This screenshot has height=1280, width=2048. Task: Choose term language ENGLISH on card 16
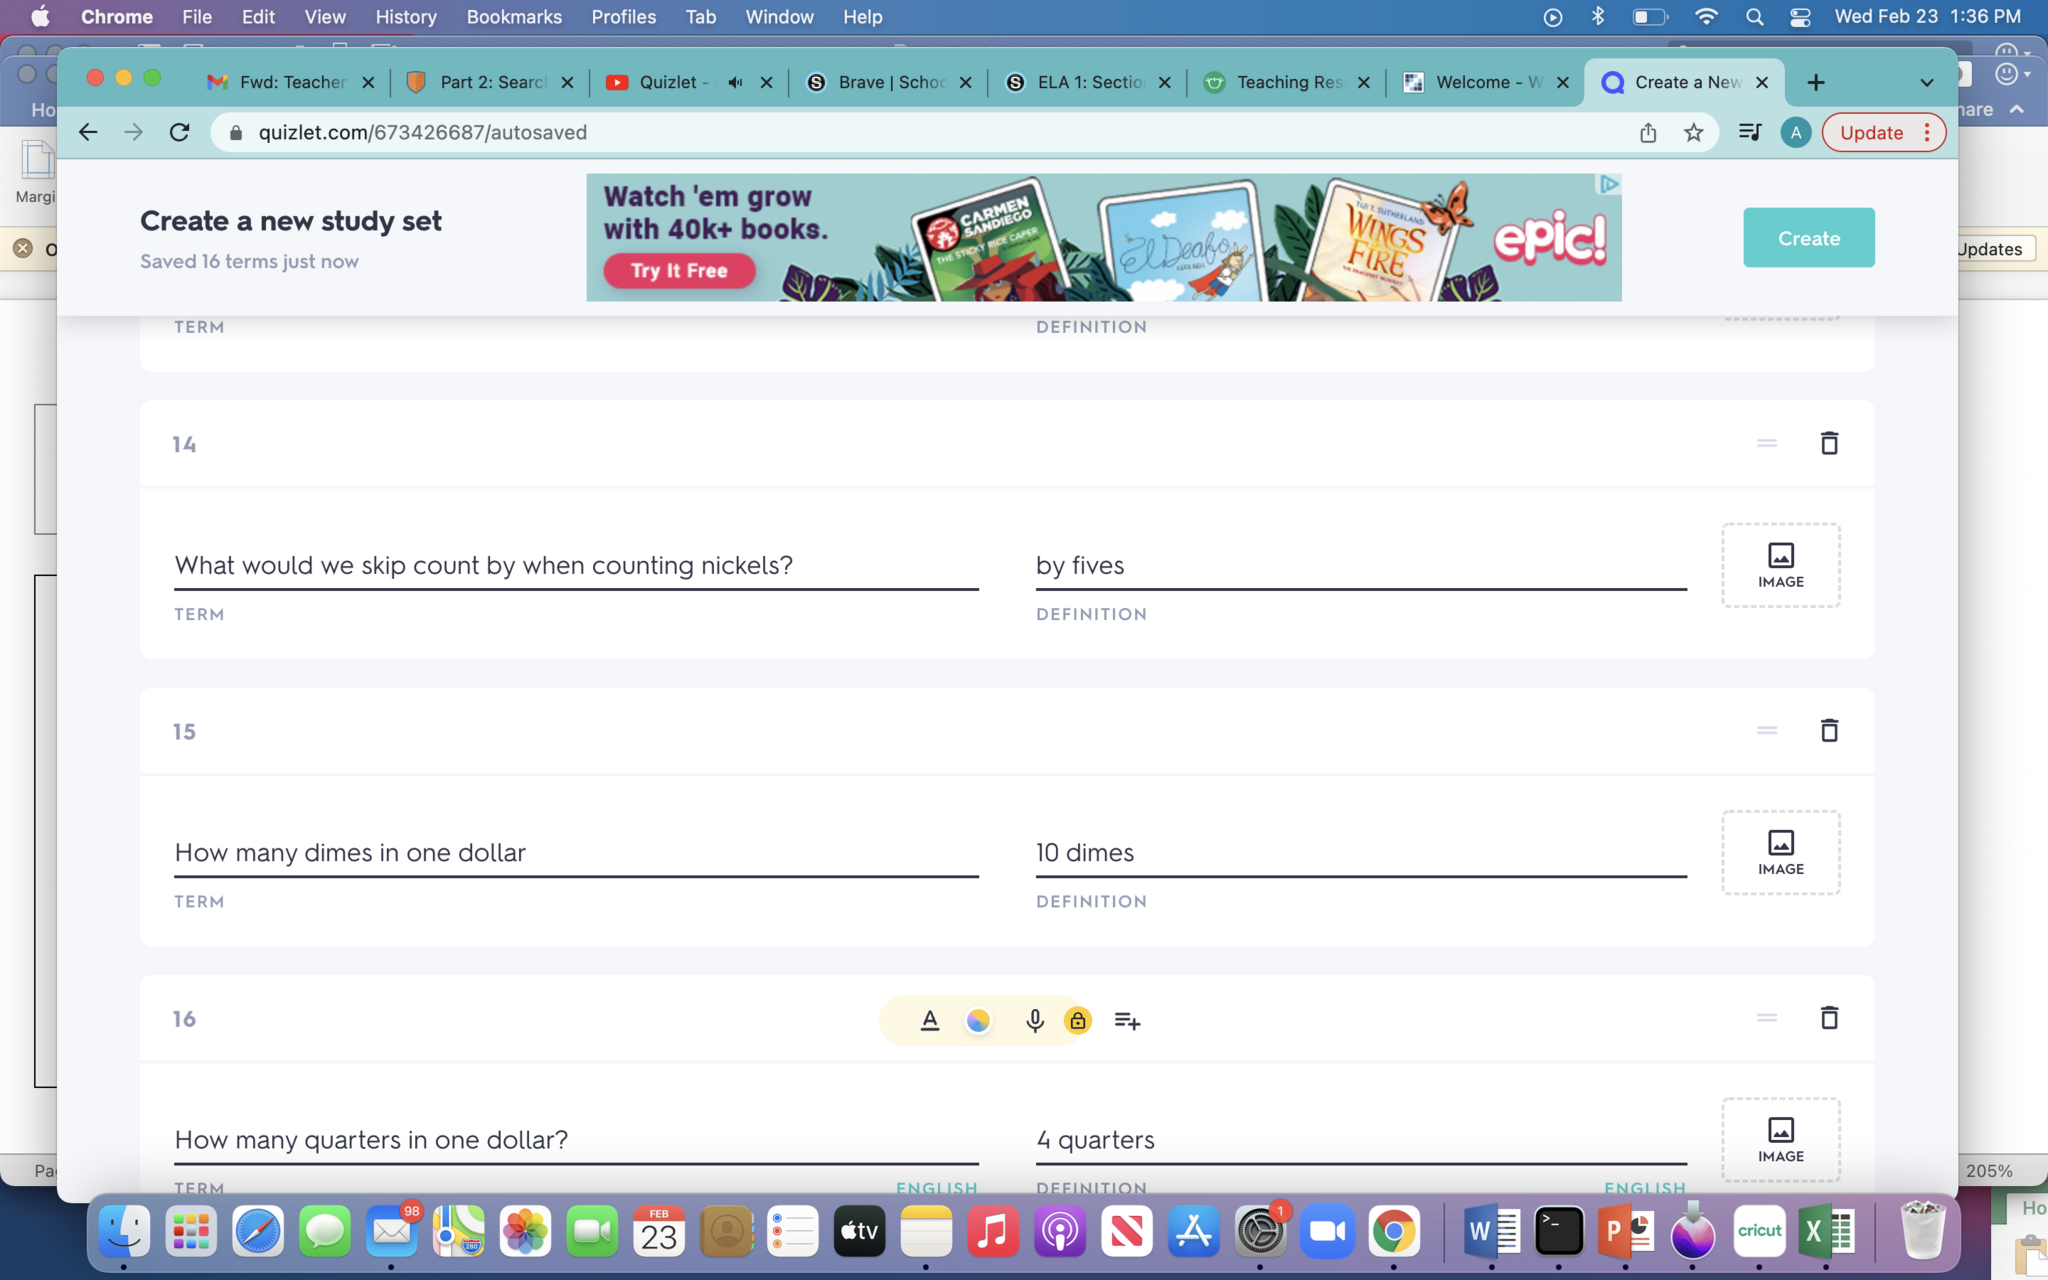pyautogui.click(x=936, y=1187)
